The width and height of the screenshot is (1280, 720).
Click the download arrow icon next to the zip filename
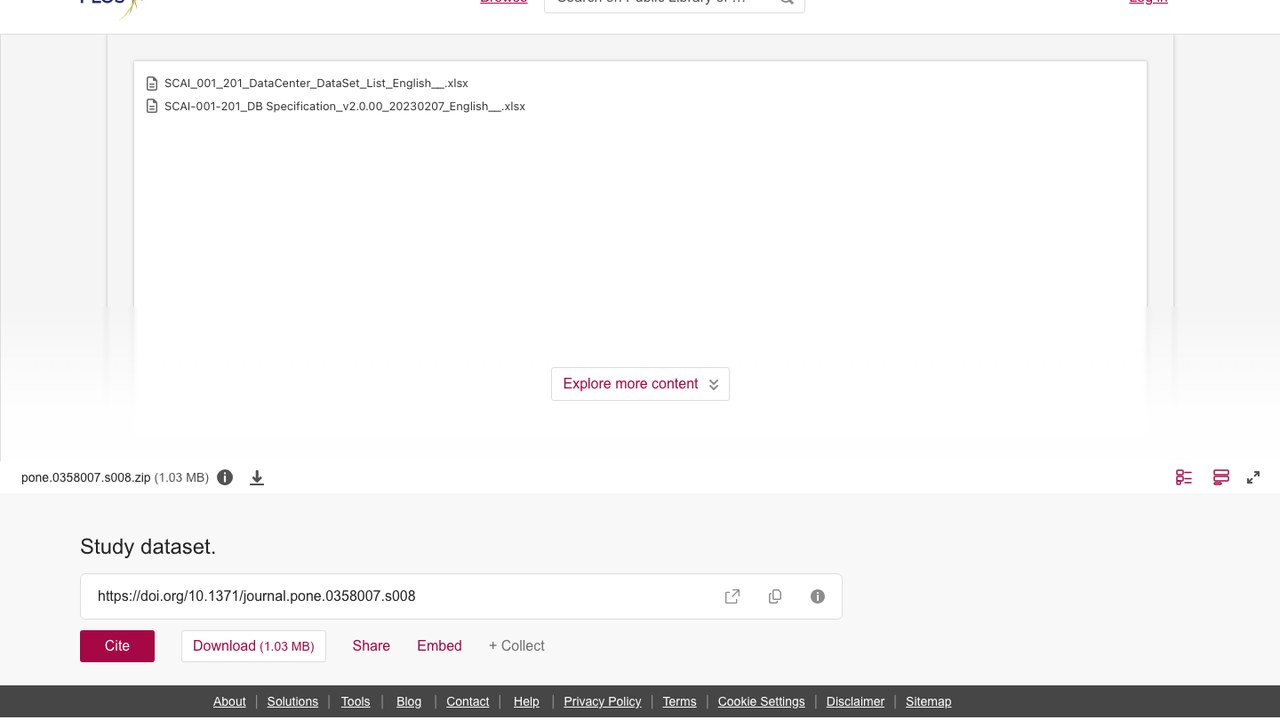pos(257,478)
